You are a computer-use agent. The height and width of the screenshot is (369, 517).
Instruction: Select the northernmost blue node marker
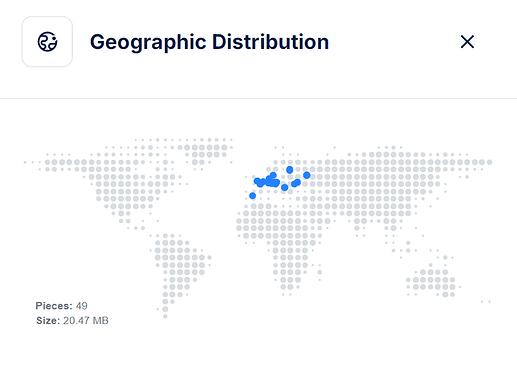pos(290,170)
